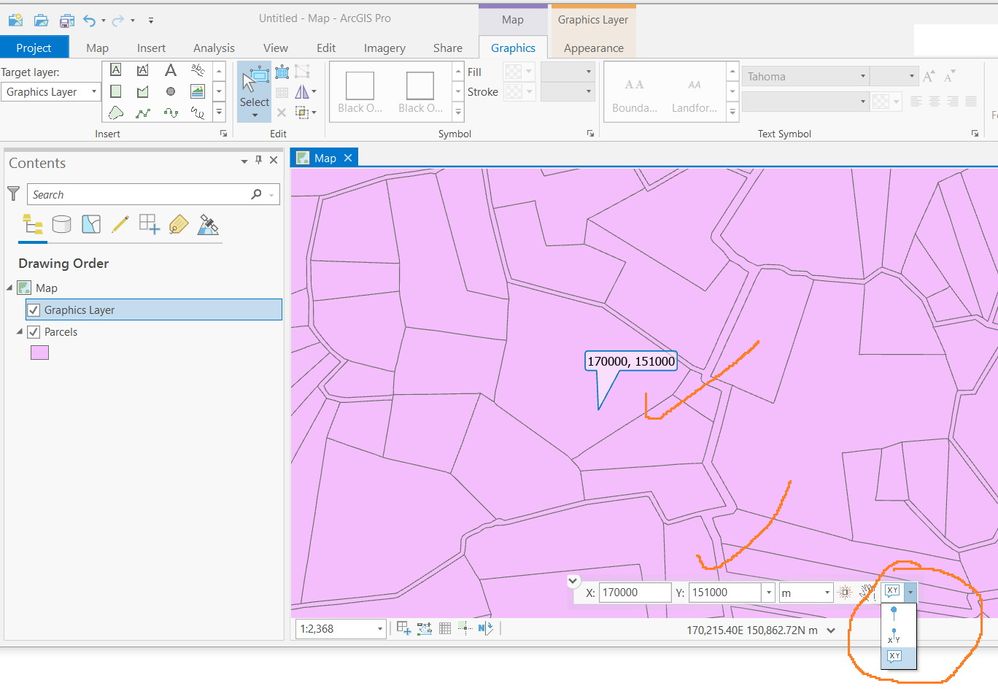Open the Analysis ribbon tab

coord(214,48)
